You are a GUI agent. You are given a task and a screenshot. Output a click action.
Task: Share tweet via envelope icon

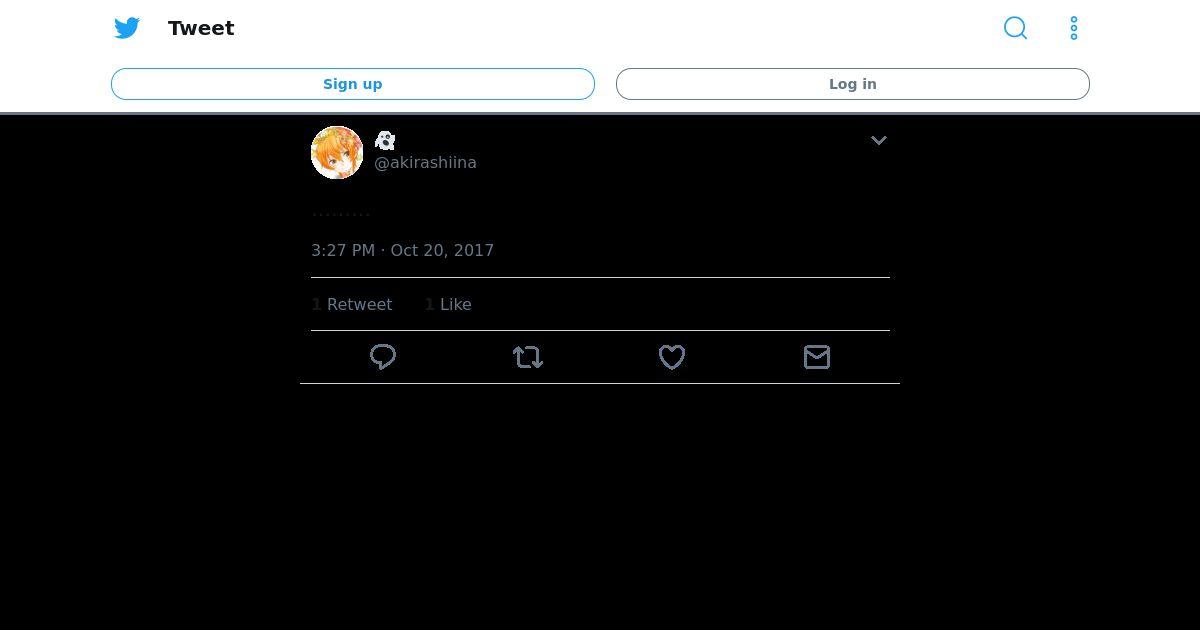(x=817, y=357)
